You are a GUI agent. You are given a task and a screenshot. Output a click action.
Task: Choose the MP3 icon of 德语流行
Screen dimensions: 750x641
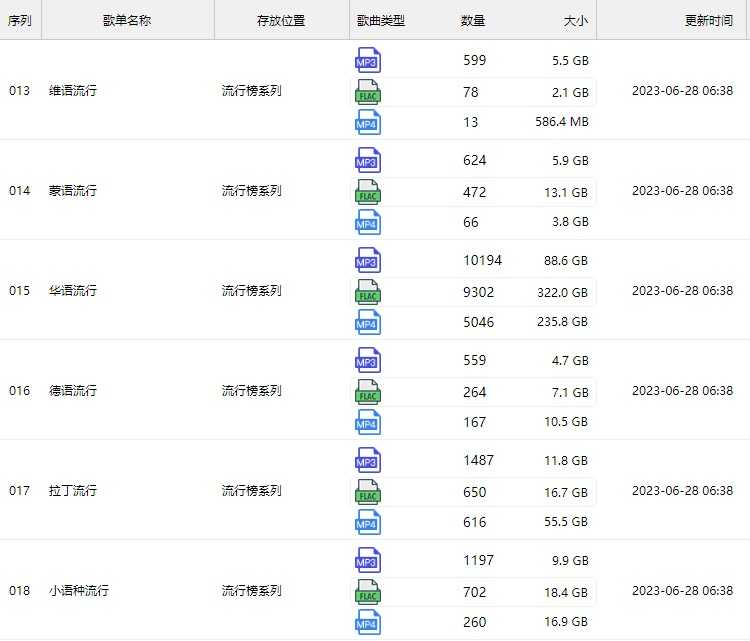(368, 360)
